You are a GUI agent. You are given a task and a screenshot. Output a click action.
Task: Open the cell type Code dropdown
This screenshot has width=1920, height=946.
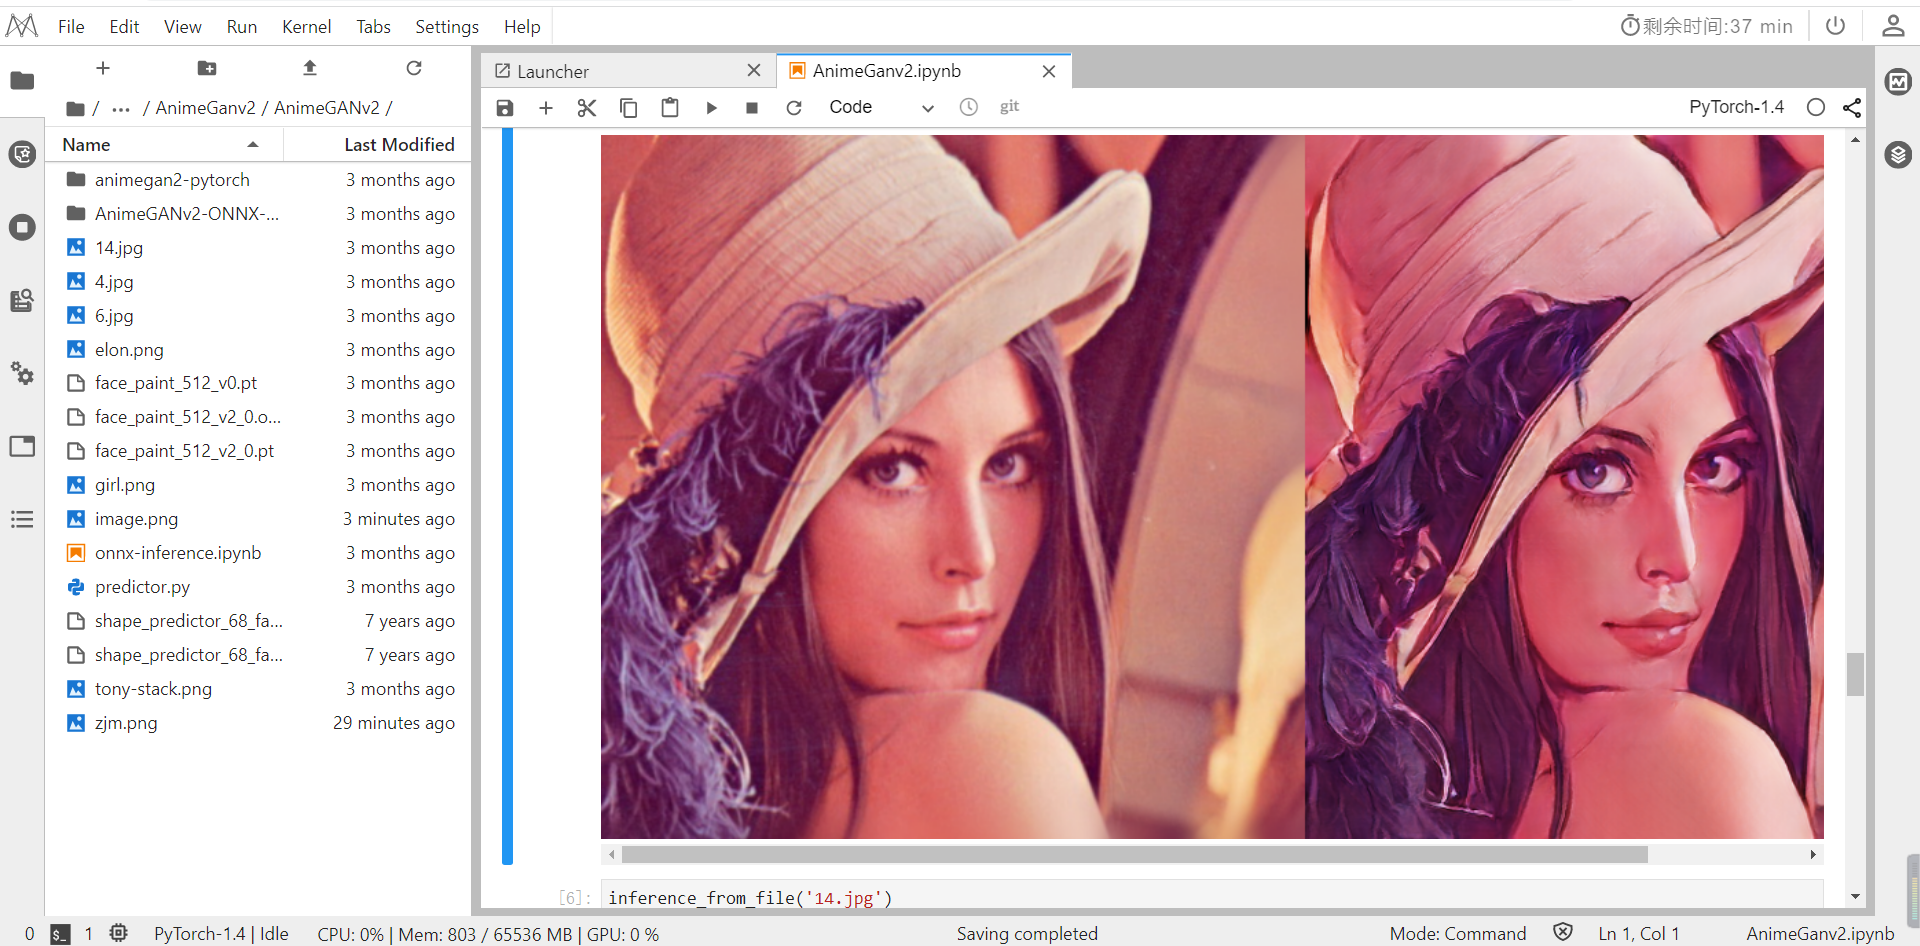point(880,108)
